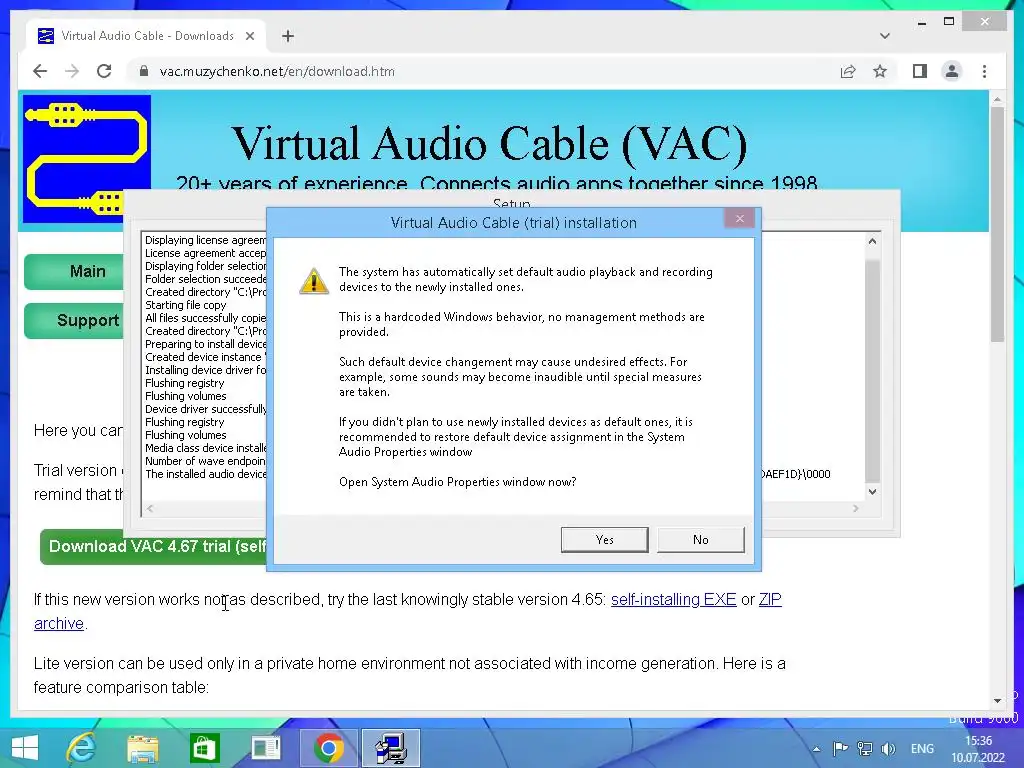Reload the Virtual Audio Cable page

(104, 71)
